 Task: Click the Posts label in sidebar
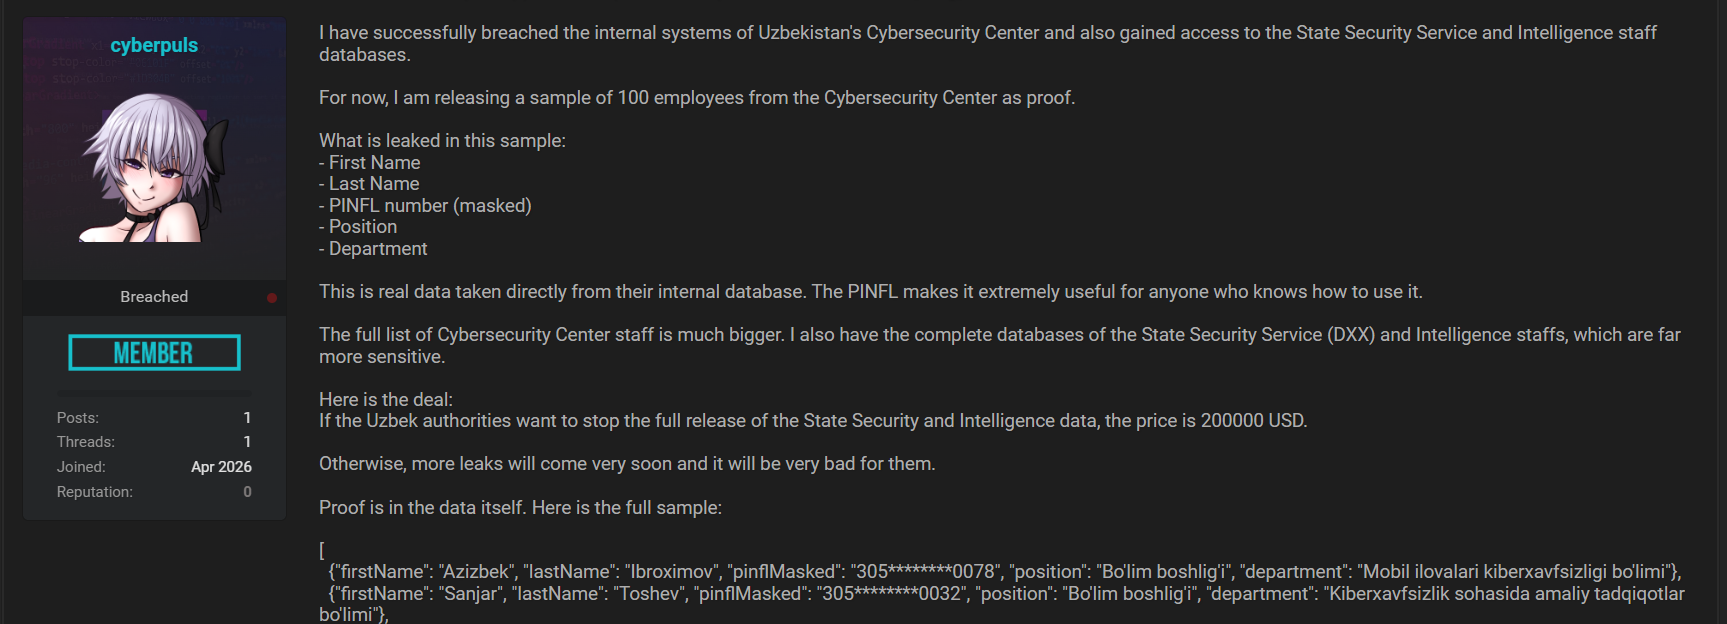click(78, 418)
